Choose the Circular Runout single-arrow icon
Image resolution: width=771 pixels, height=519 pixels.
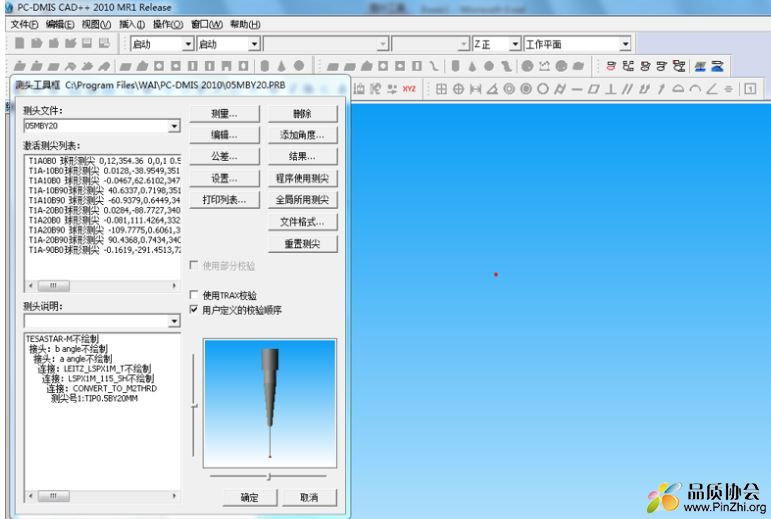pos(661,89)
